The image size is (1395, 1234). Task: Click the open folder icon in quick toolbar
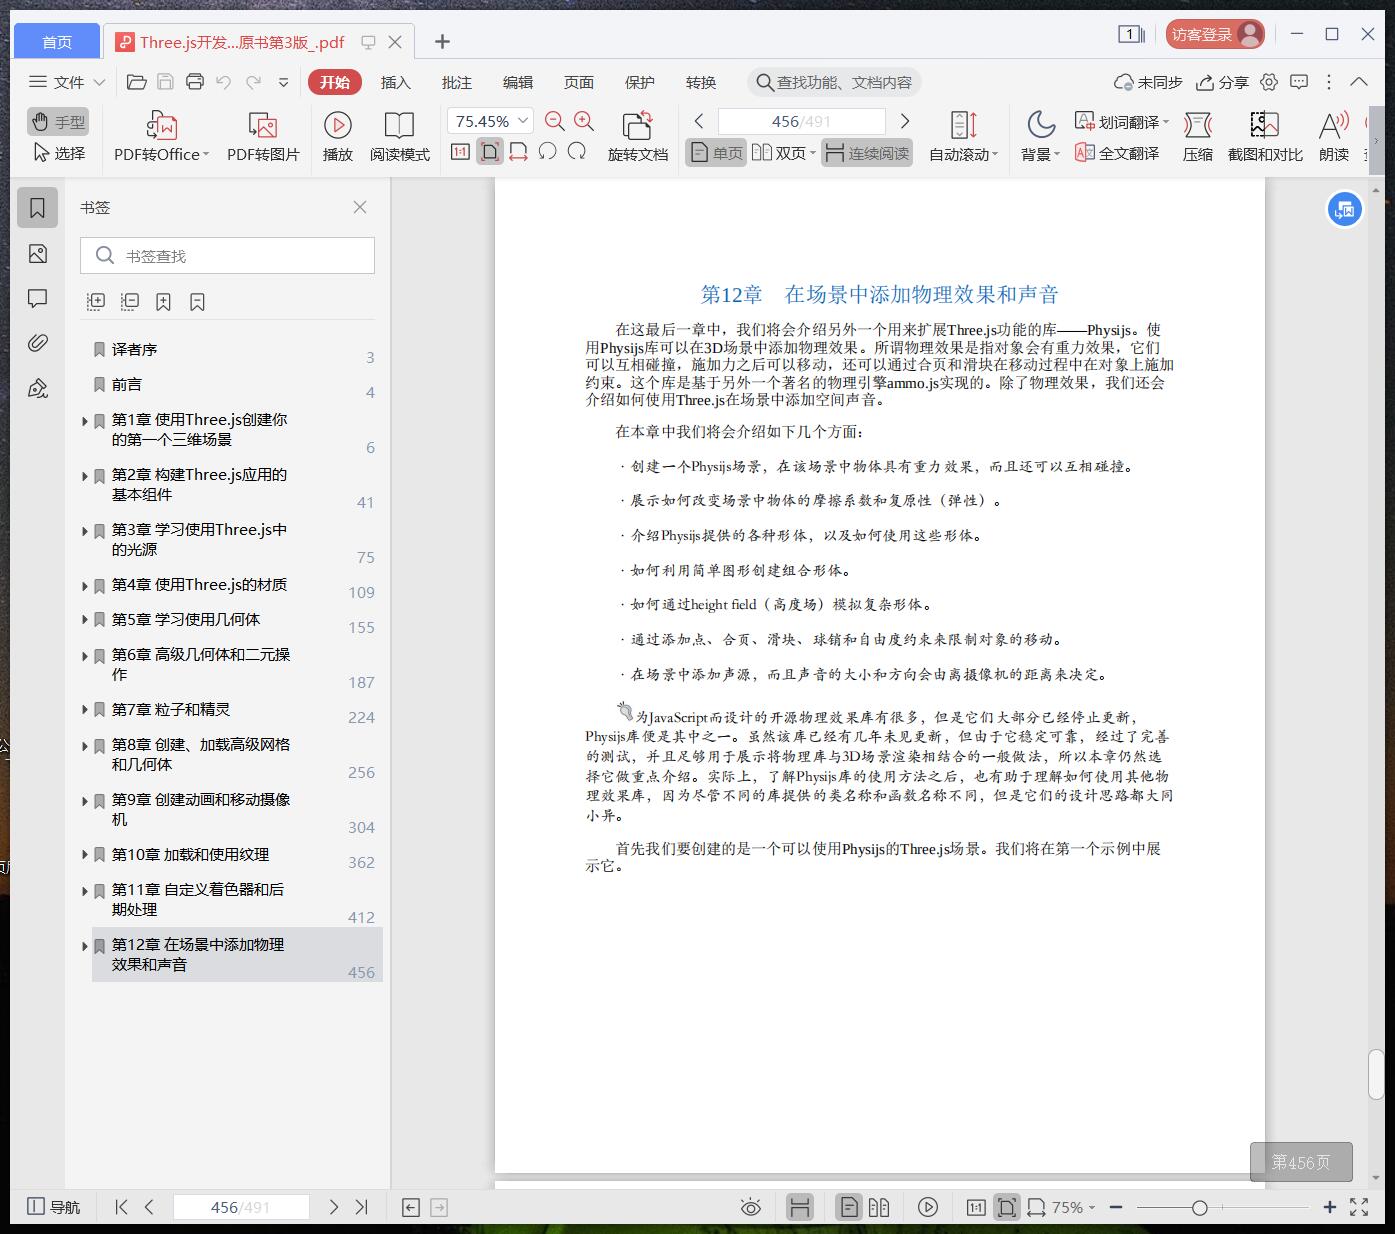[x=137, y=82]
